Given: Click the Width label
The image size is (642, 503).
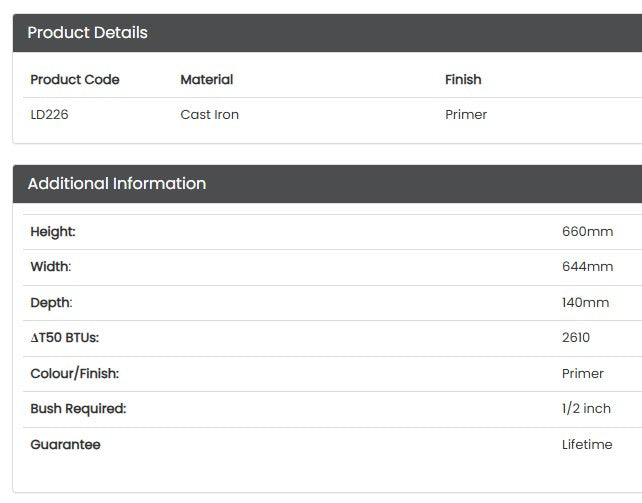Looking at the screenshot, I should point(51,267).
